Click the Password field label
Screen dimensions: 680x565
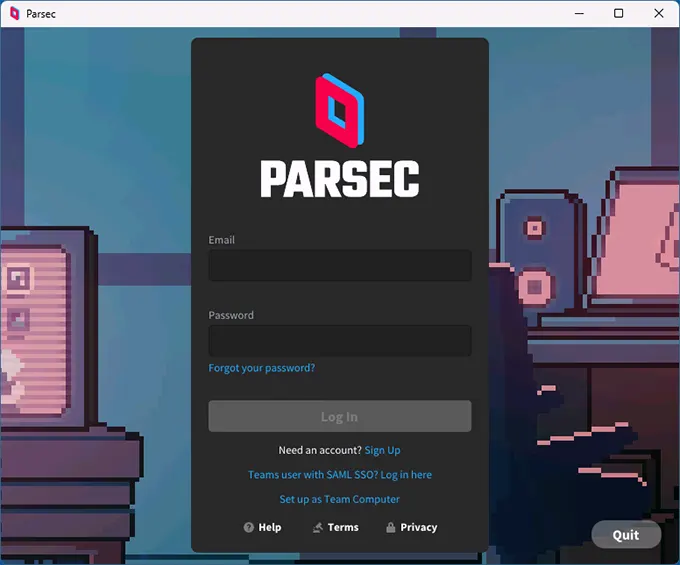coord(231,315)
